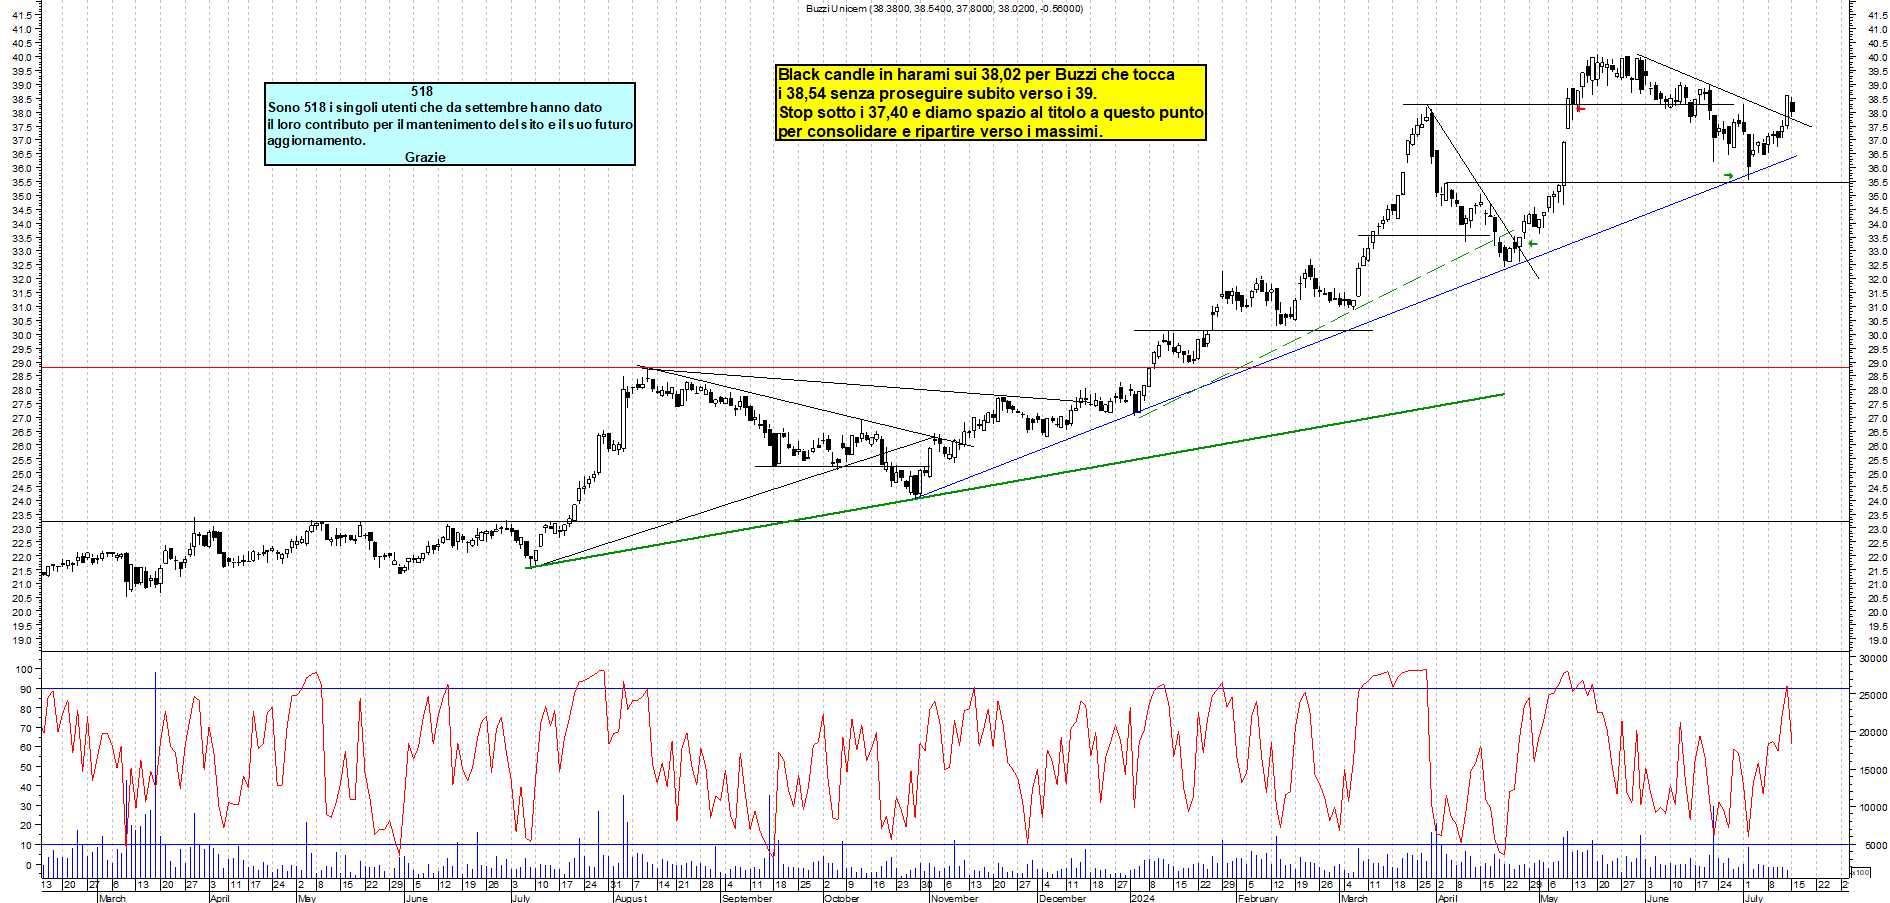This screenshot has height=903, width=1890.
Task: Click the Buzzi Unicem chart title text
Action: (x=944, y=8)
